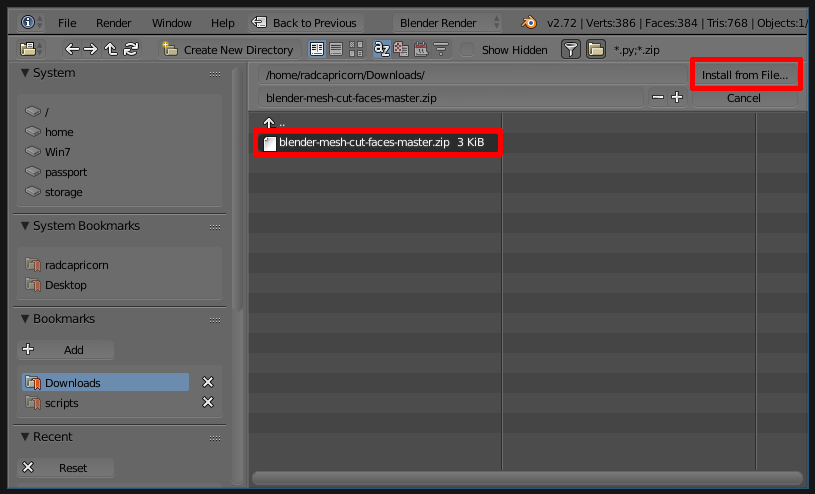Sort files alphabetically

click(382, 49)
